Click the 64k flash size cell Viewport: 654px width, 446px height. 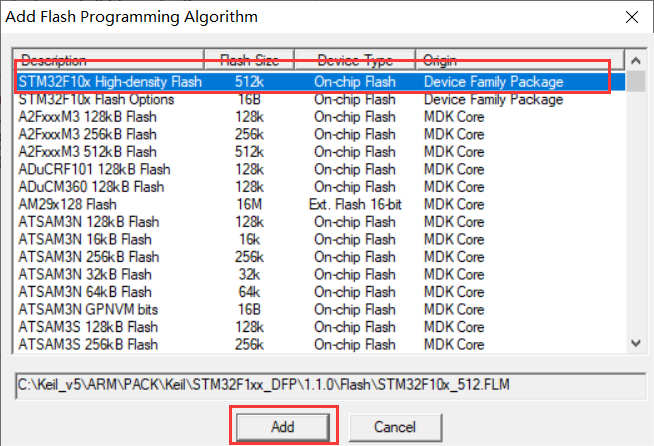point(249,292)
